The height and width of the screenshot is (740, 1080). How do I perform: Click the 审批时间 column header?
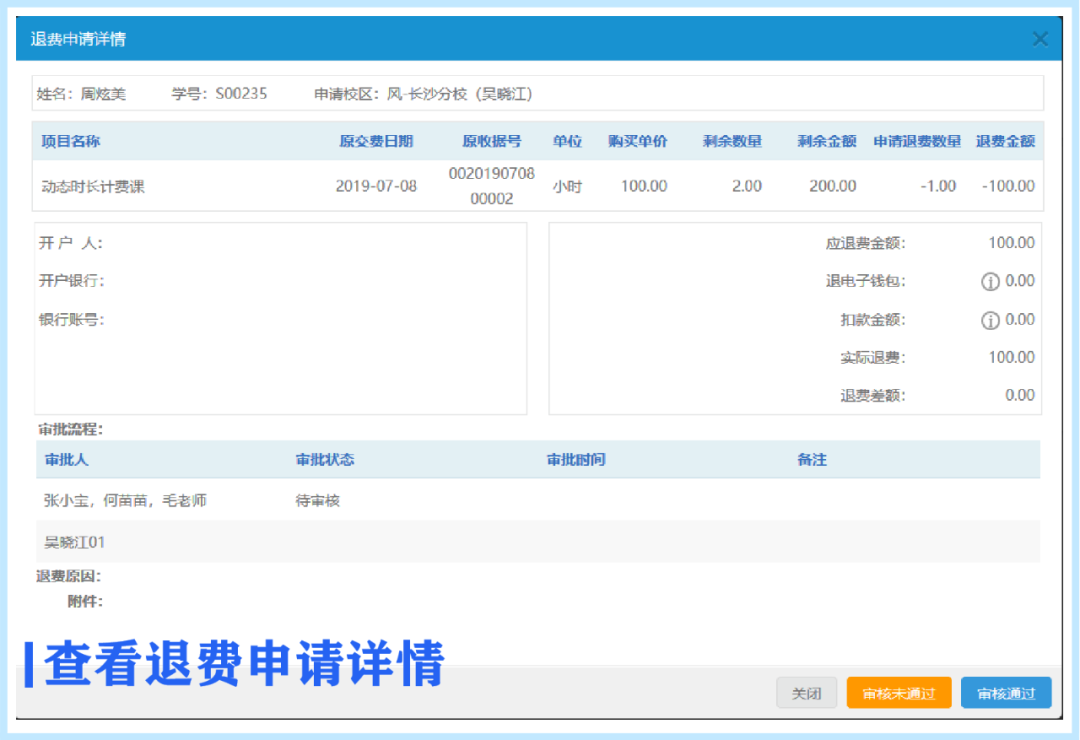(x=576, y=460)
